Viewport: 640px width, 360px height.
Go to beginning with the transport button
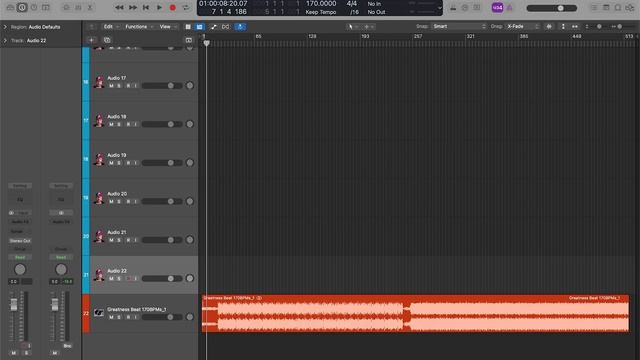[x=146, y=7]
